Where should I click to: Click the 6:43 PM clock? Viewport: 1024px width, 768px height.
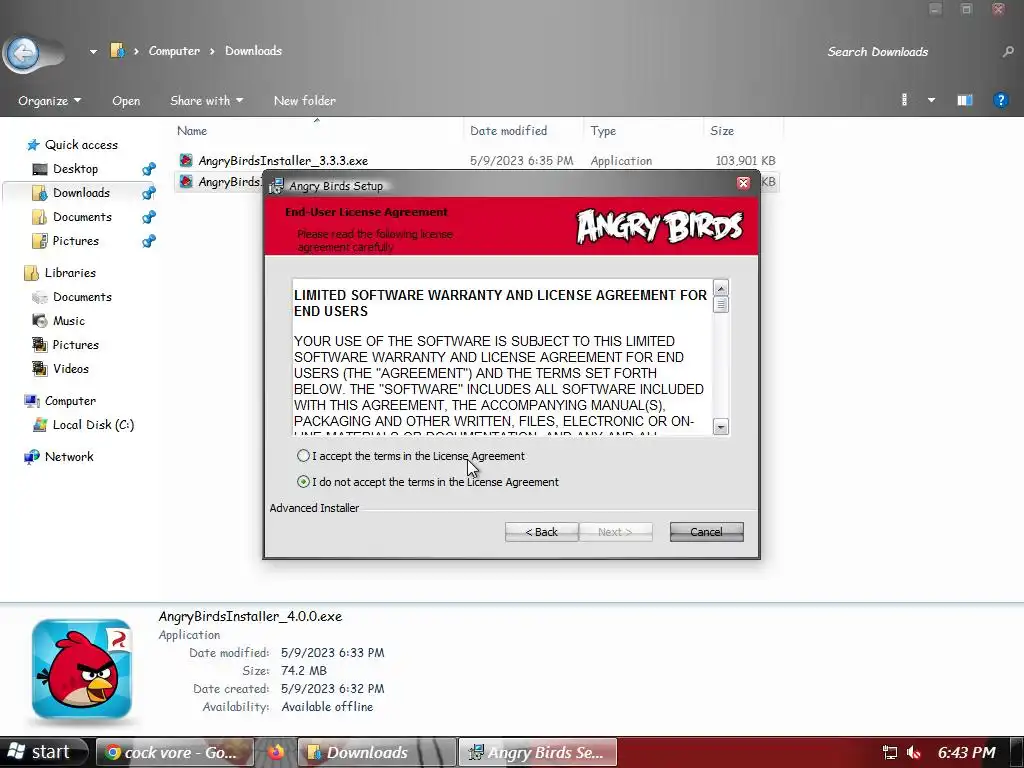(x=967, y=753)
